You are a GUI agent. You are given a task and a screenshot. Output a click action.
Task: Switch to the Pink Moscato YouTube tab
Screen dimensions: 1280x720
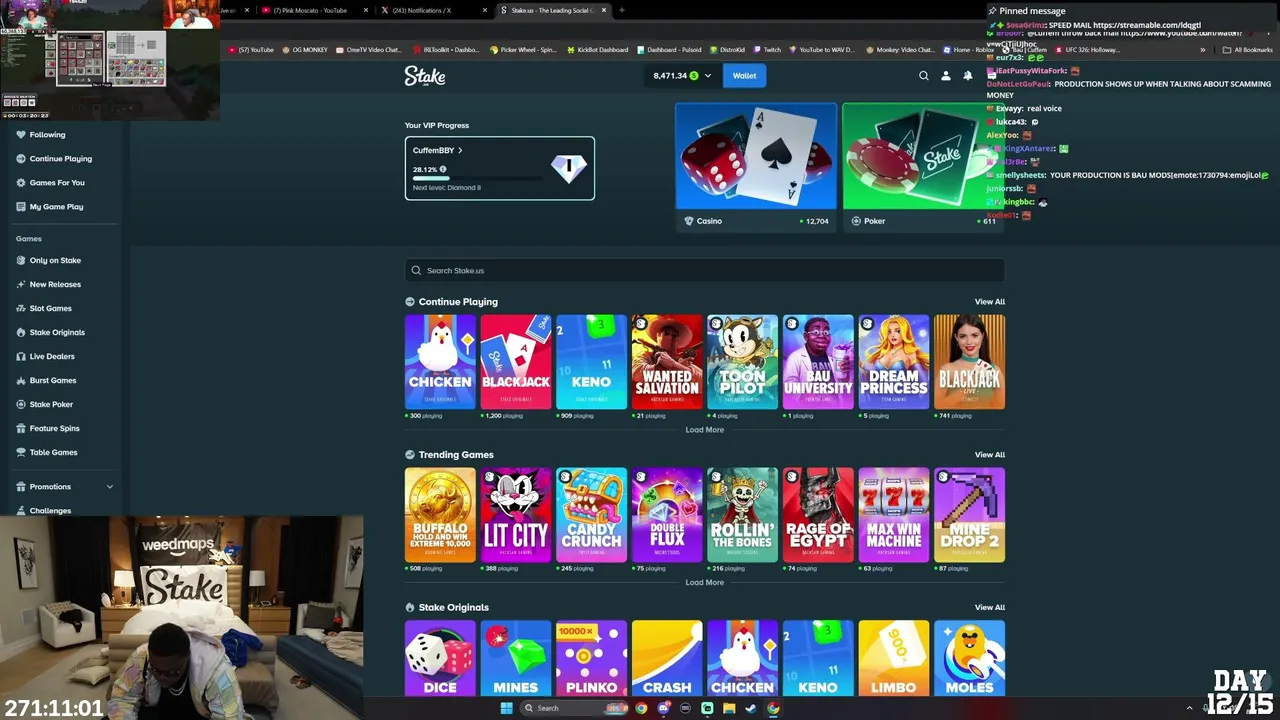coord(314,10)
